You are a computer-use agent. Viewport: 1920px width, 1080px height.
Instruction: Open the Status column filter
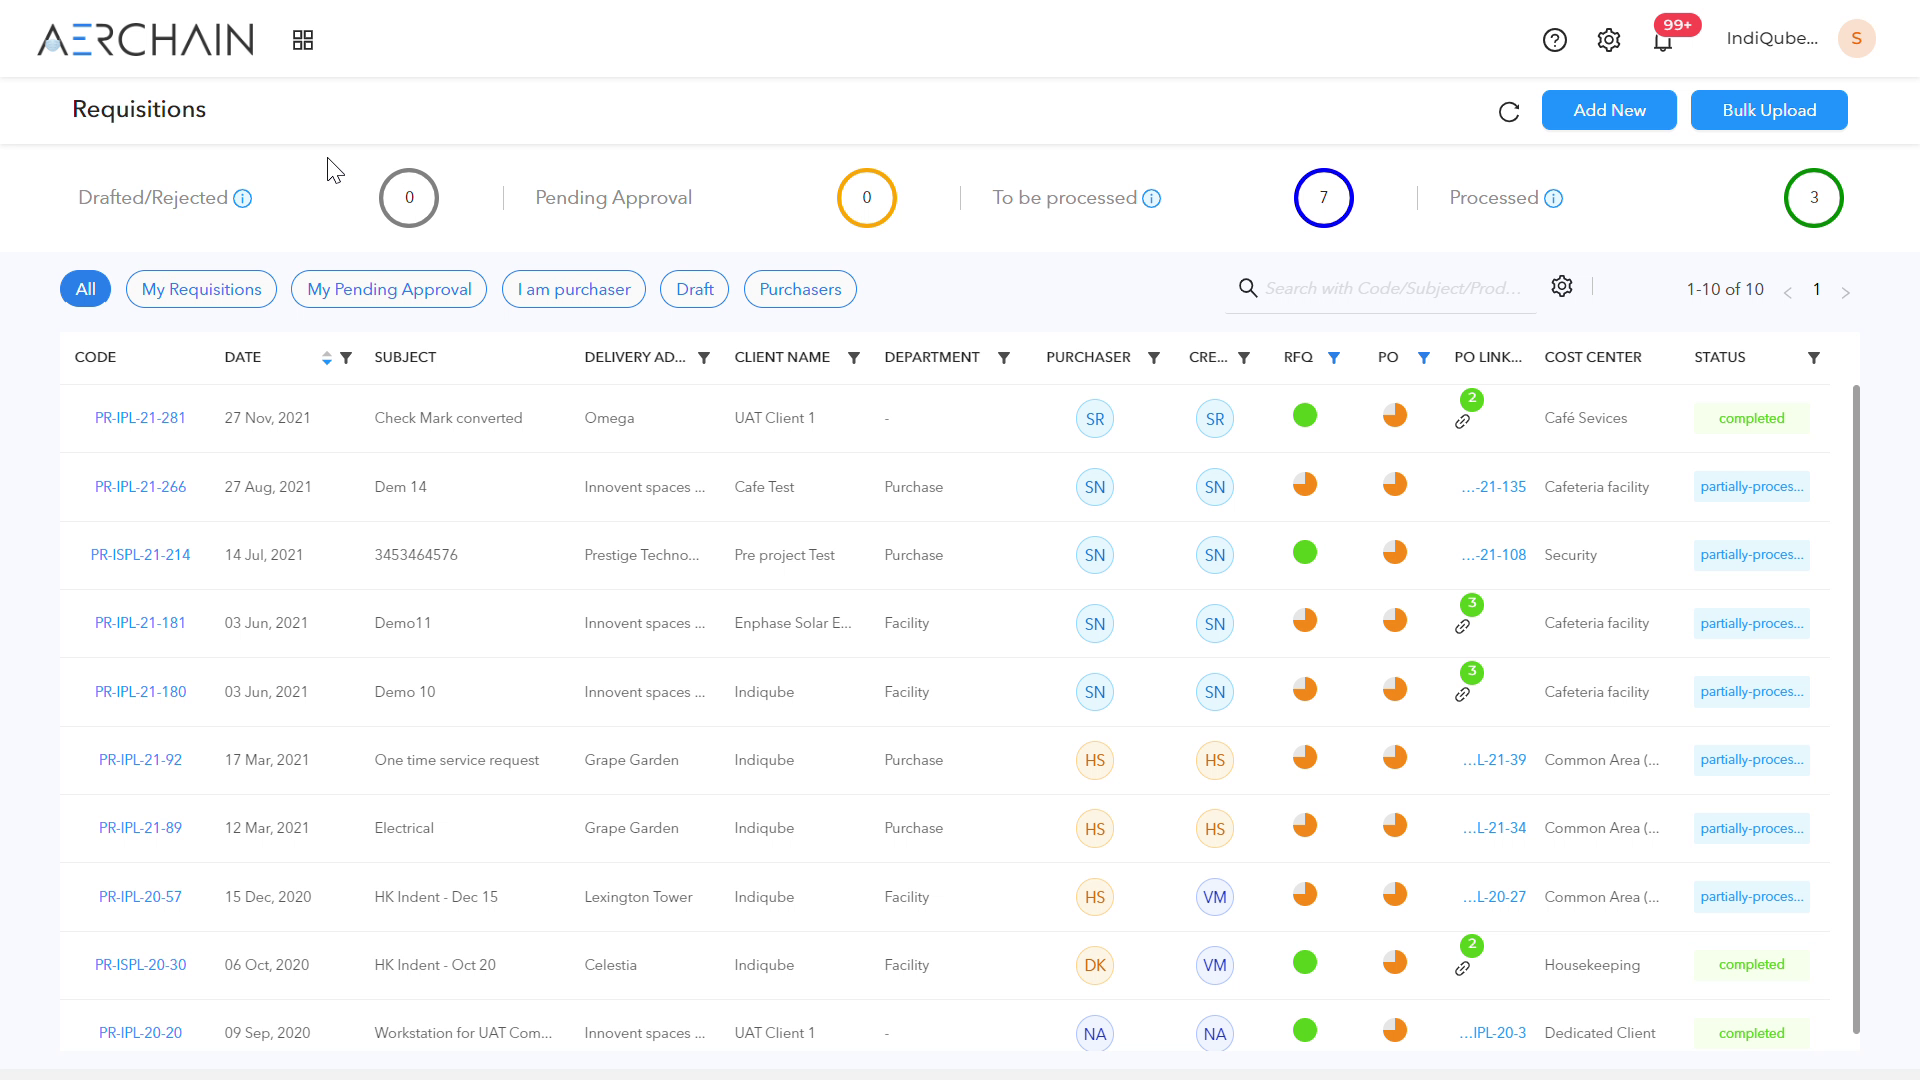(1813, 358)
